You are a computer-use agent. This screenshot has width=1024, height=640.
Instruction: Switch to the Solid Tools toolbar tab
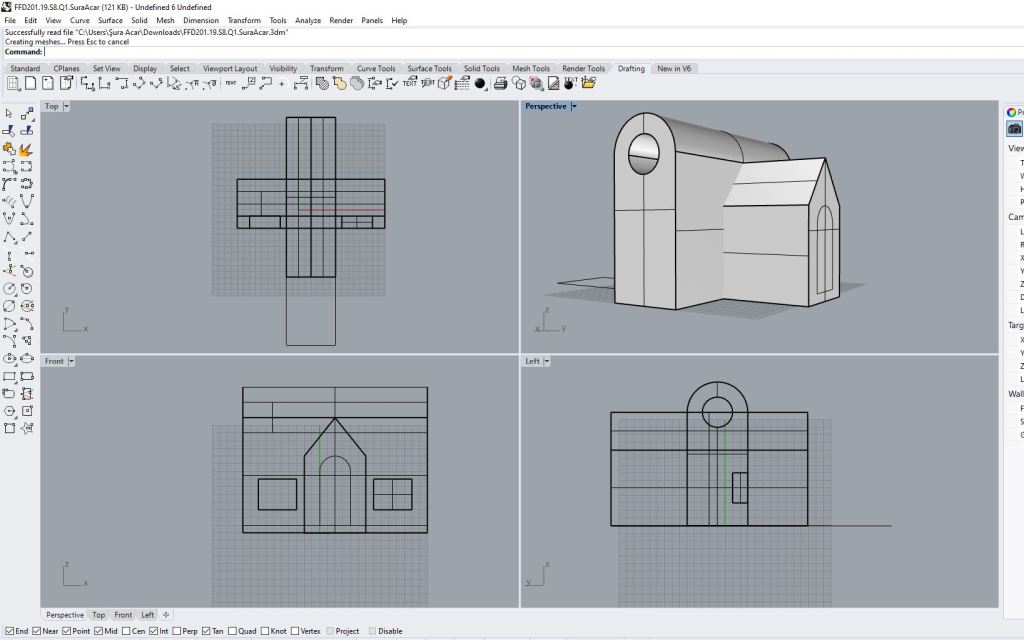[x=481, y=69]
